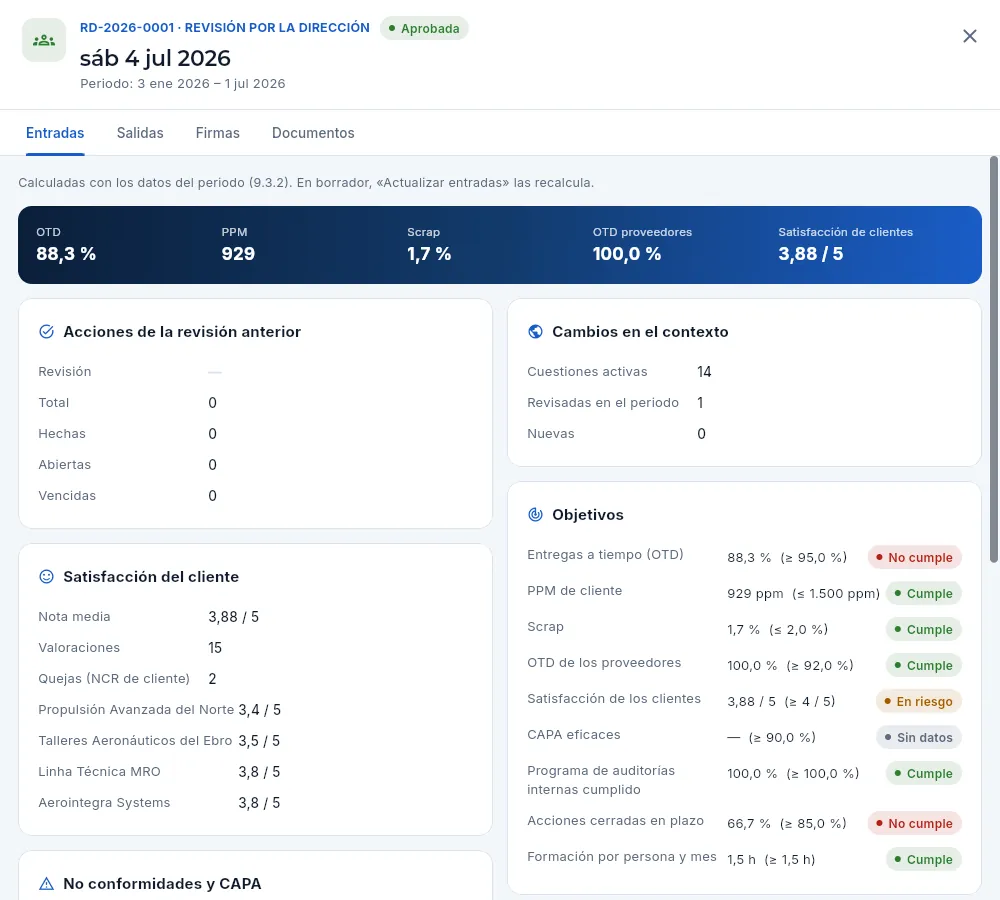The width and height of the screenshot is (1000, 900).
Task: Click the Cumple badge for Formación por persona y mes
Action: 923,860
